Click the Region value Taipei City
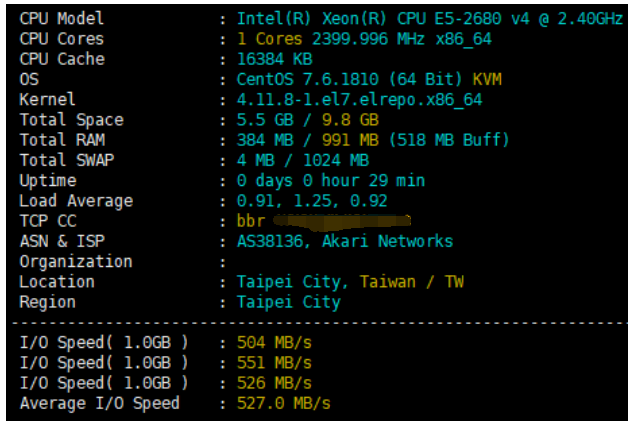 (288, 303)
